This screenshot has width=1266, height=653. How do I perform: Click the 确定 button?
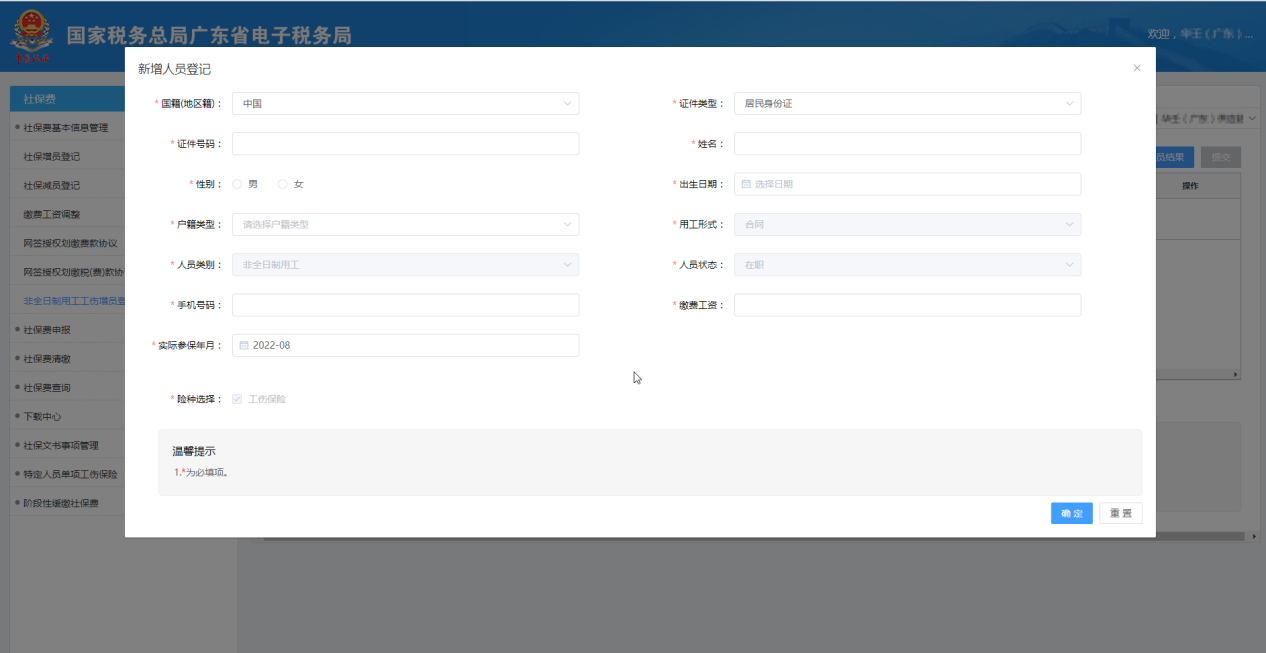point(1071,513)
